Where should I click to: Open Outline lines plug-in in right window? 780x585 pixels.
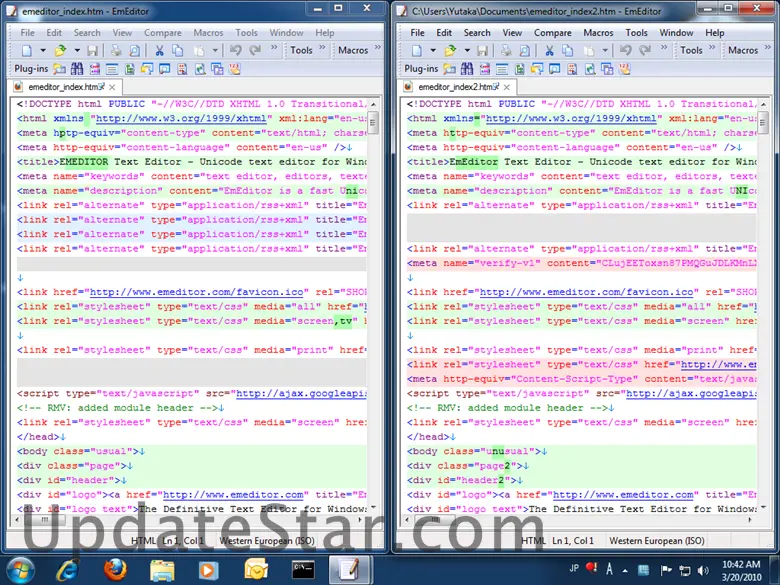click(502, 69)
